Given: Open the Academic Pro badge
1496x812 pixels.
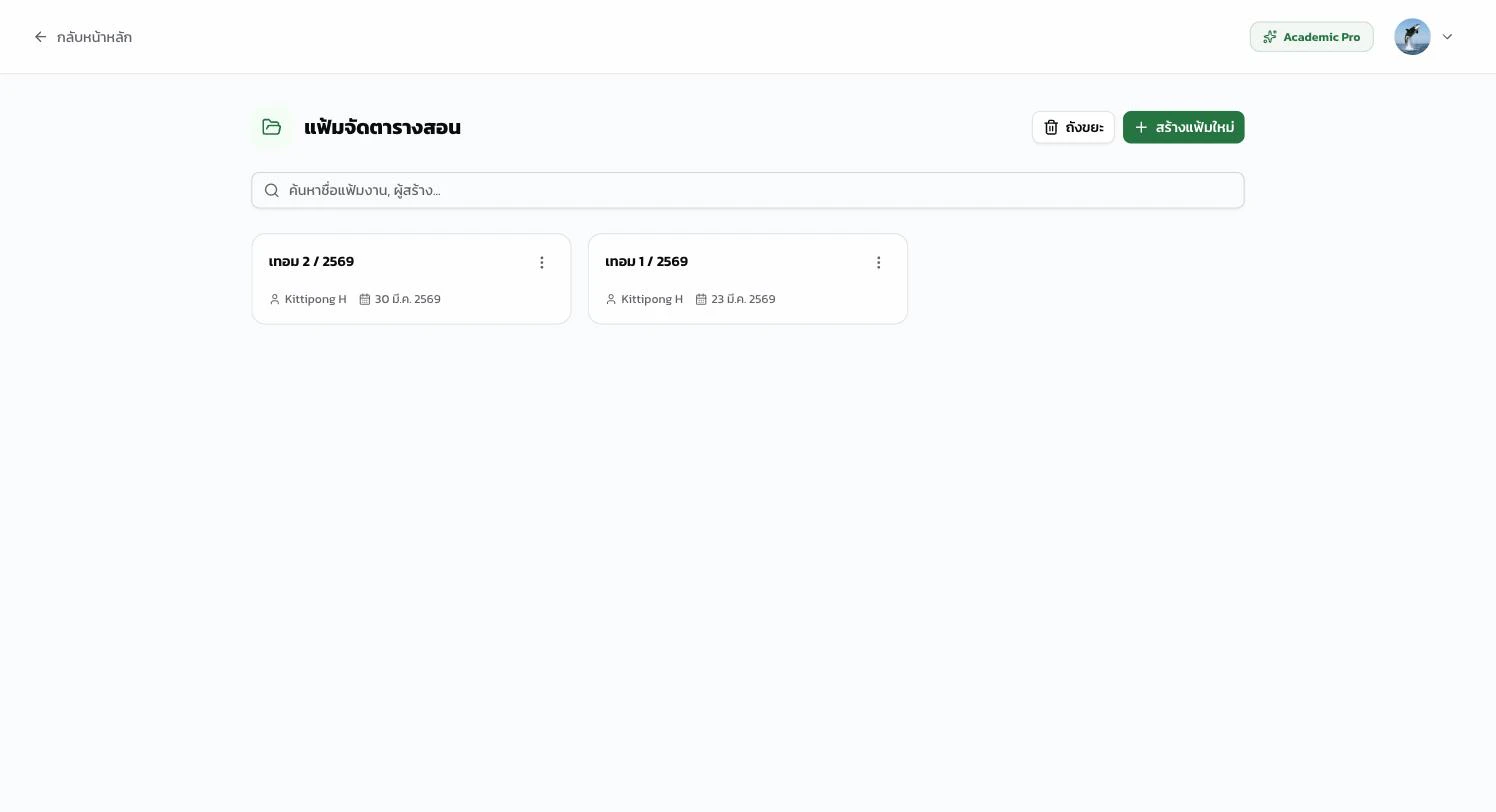Looking at the screenshot, I should [x=1311, y=37].
